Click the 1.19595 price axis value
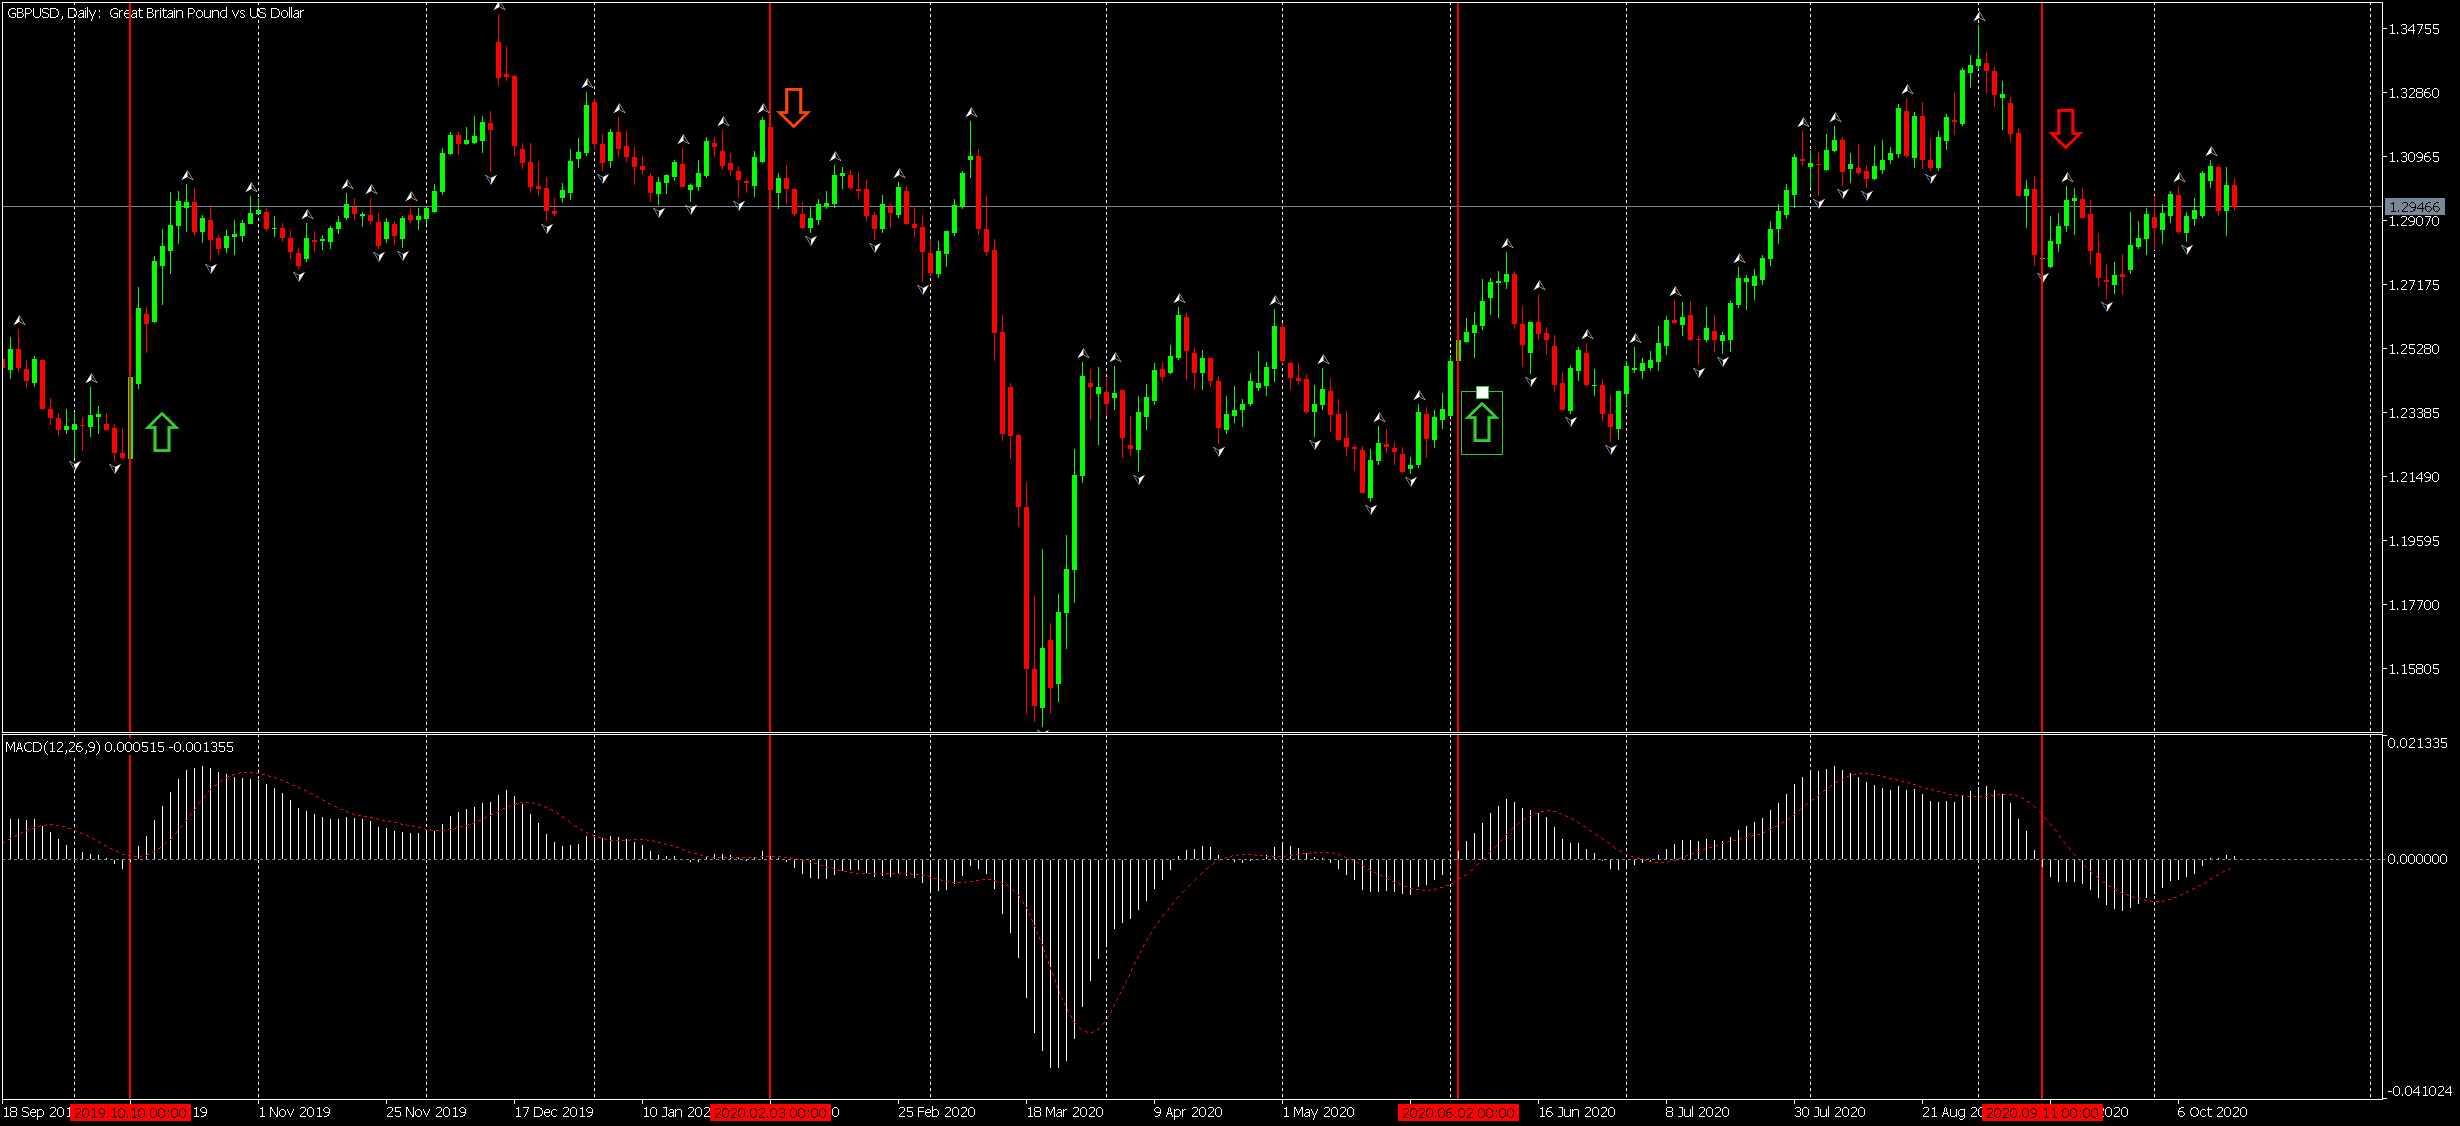 [x=2414, y=541]
